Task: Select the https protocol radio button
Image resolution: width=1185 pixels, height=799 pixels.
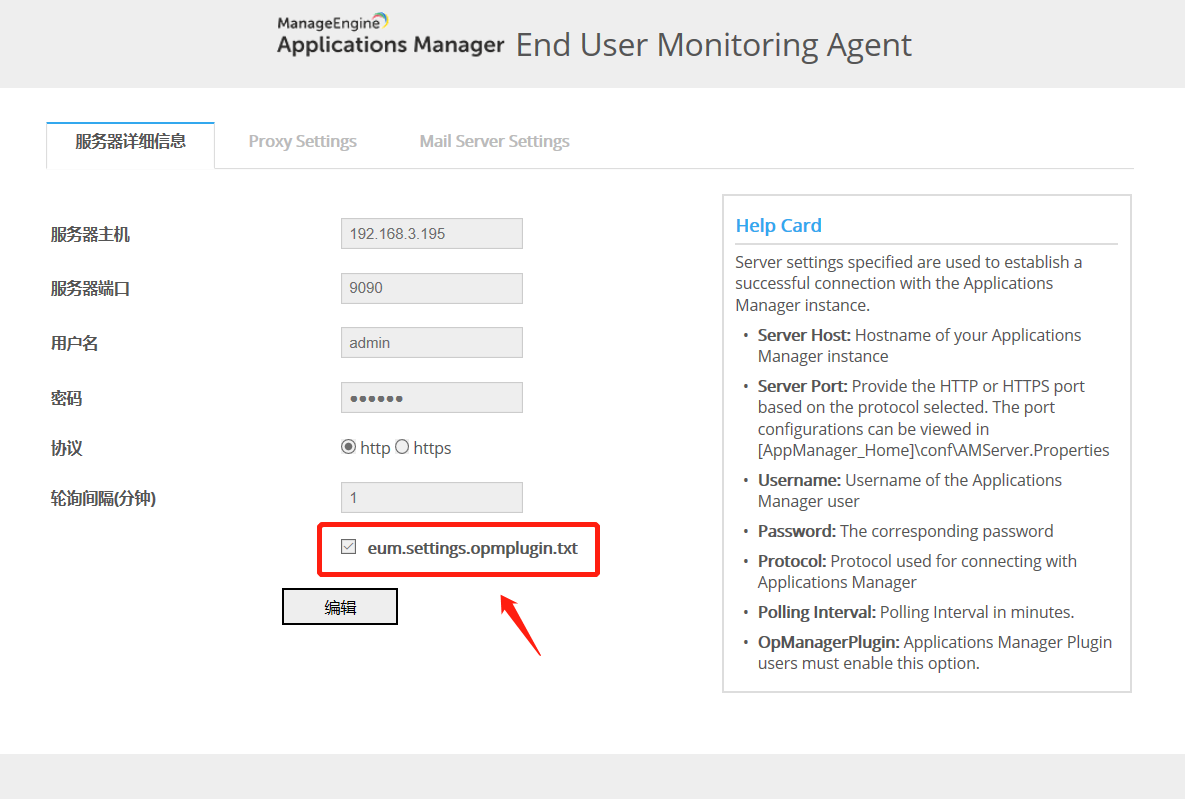Action: (402, 447)
